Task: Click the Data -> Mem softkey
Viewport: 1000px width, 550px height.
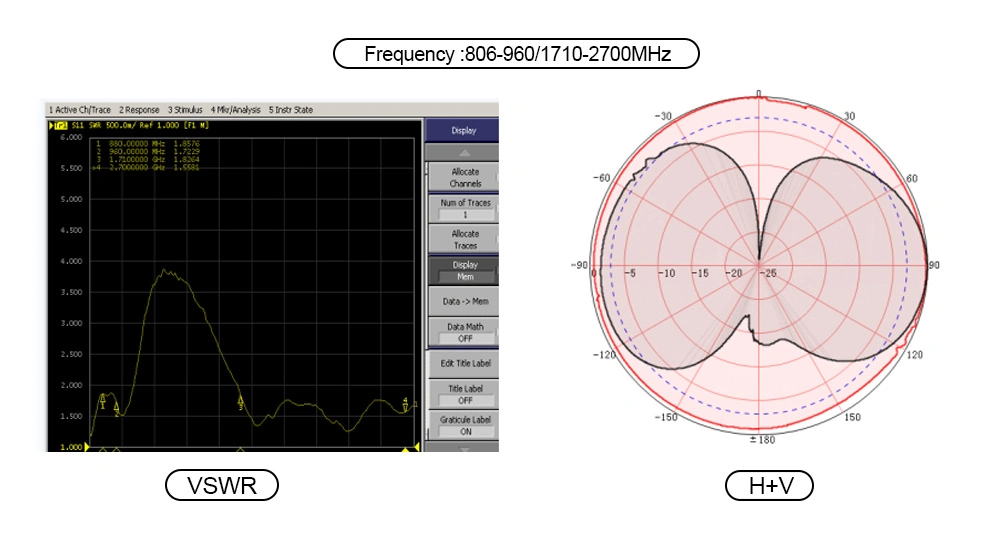Action: tap(464, 301)
